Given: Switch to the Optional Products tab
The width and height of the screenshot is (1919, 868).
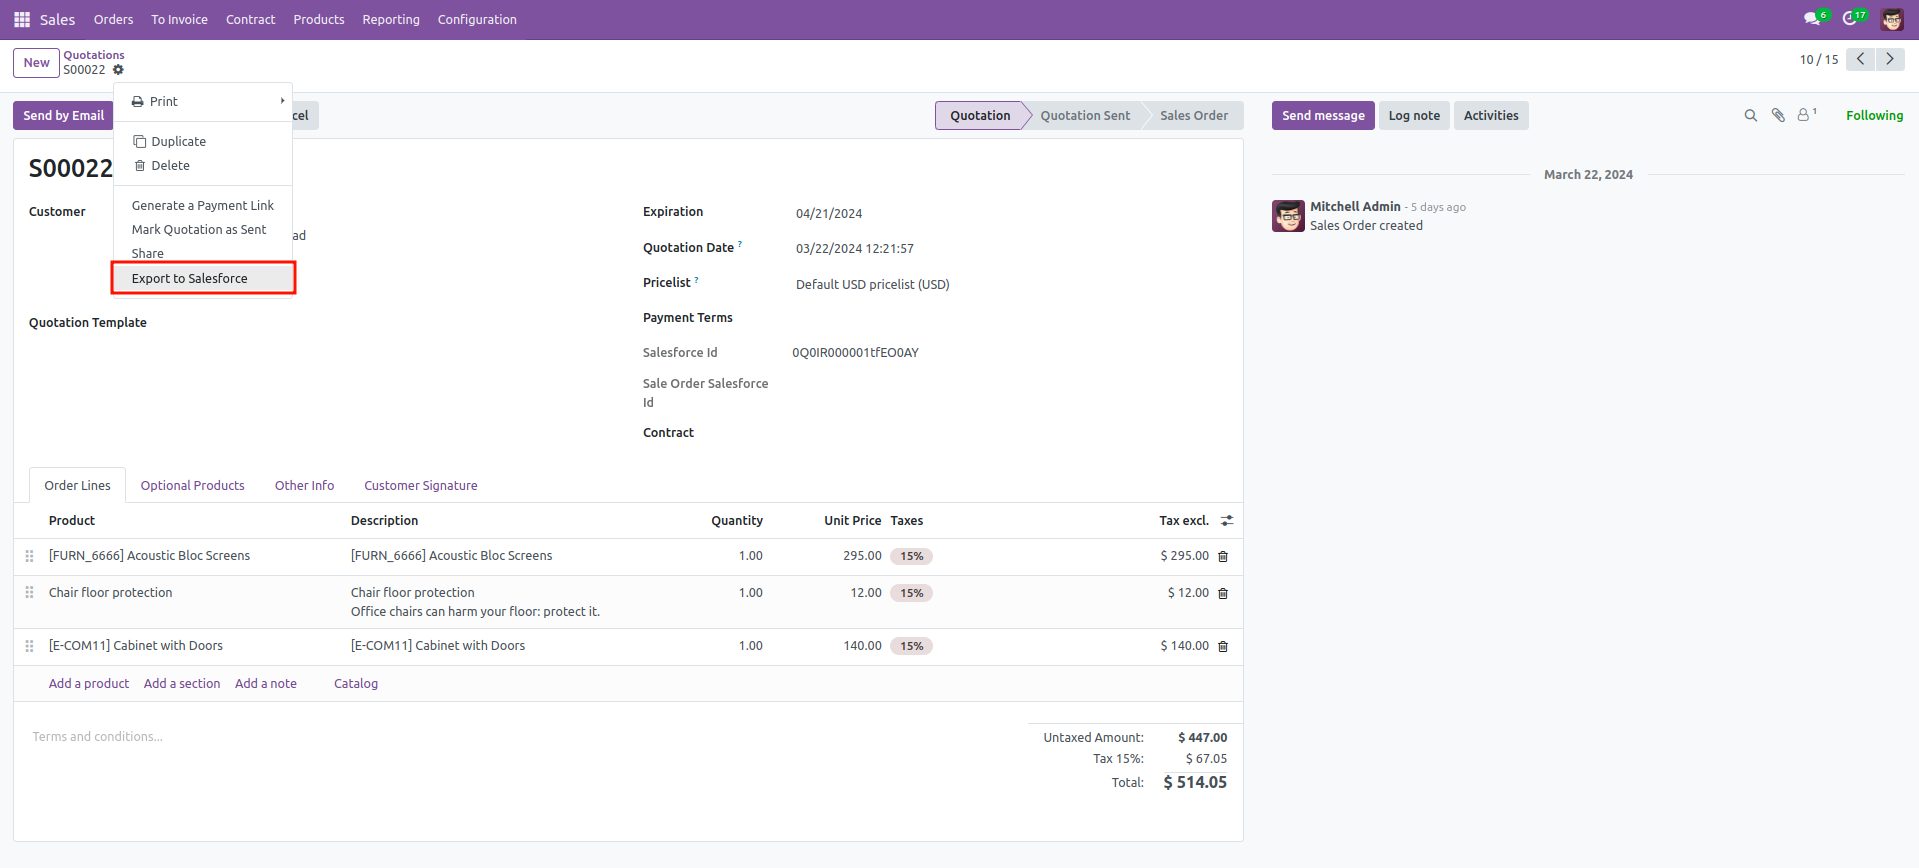Looking at the screenshot, I should tap(192, 486).
